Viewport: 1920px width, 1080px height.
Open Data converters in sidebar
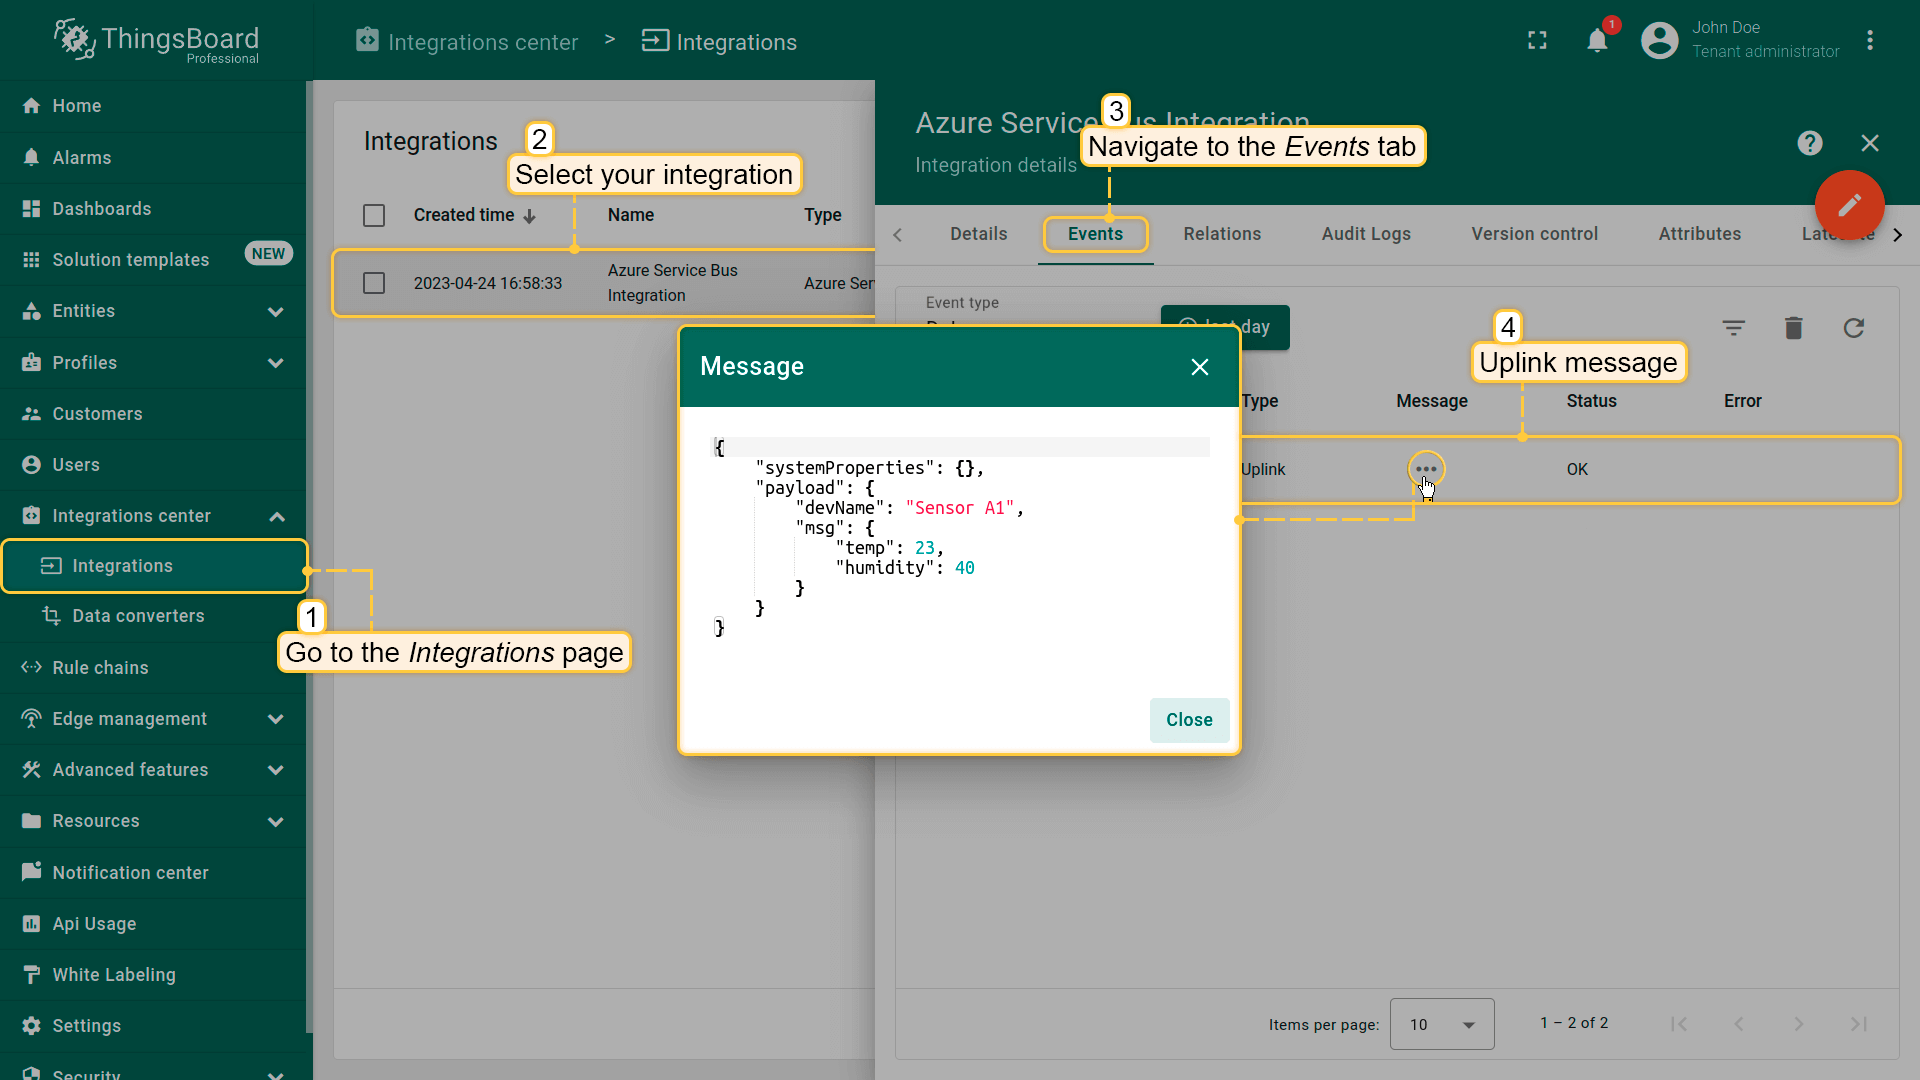(x=138, y=616)
